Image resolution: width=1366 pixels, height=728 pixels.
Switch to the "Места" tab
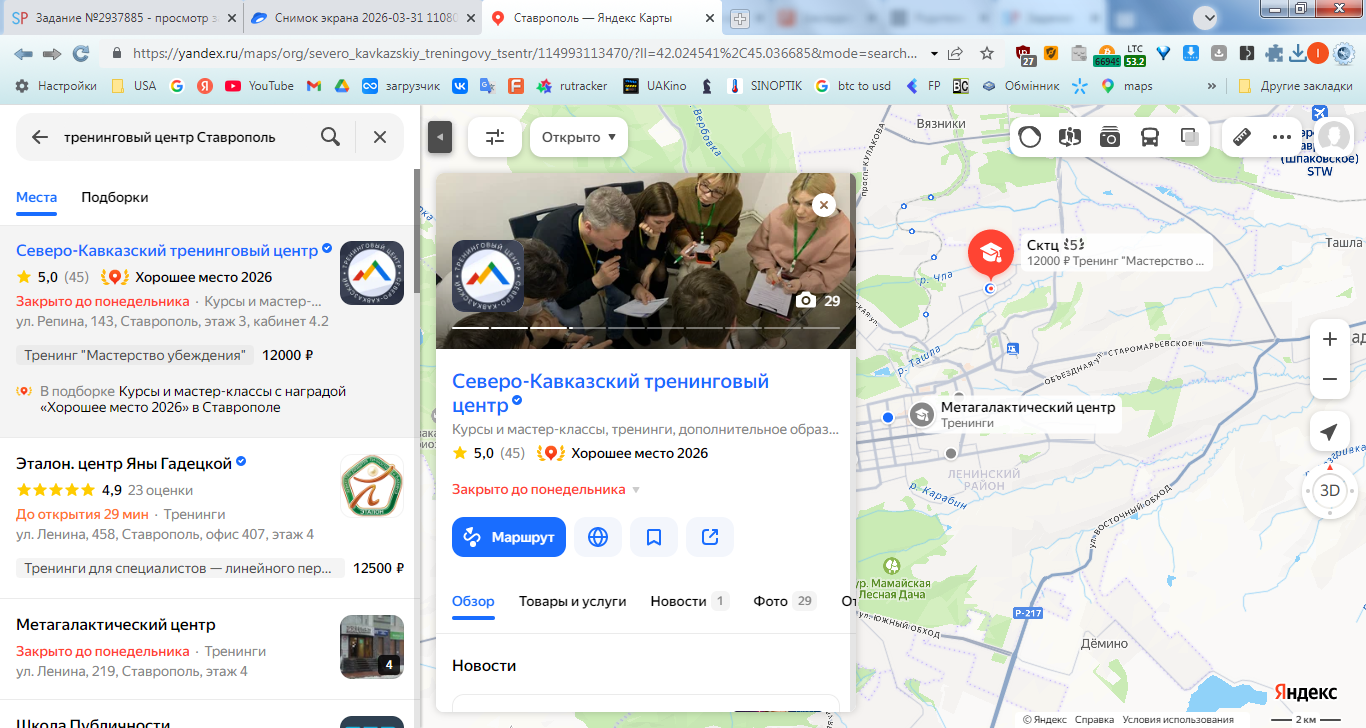coord(36,197)
